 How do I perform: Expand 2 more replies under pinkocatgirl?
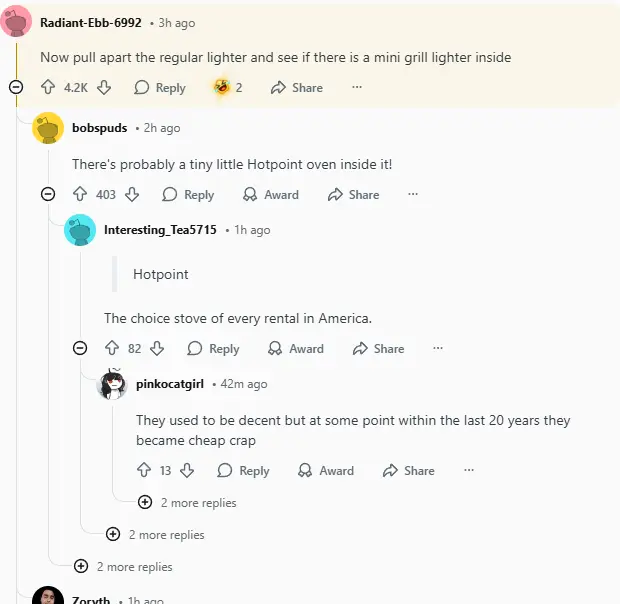coord(145,503)
